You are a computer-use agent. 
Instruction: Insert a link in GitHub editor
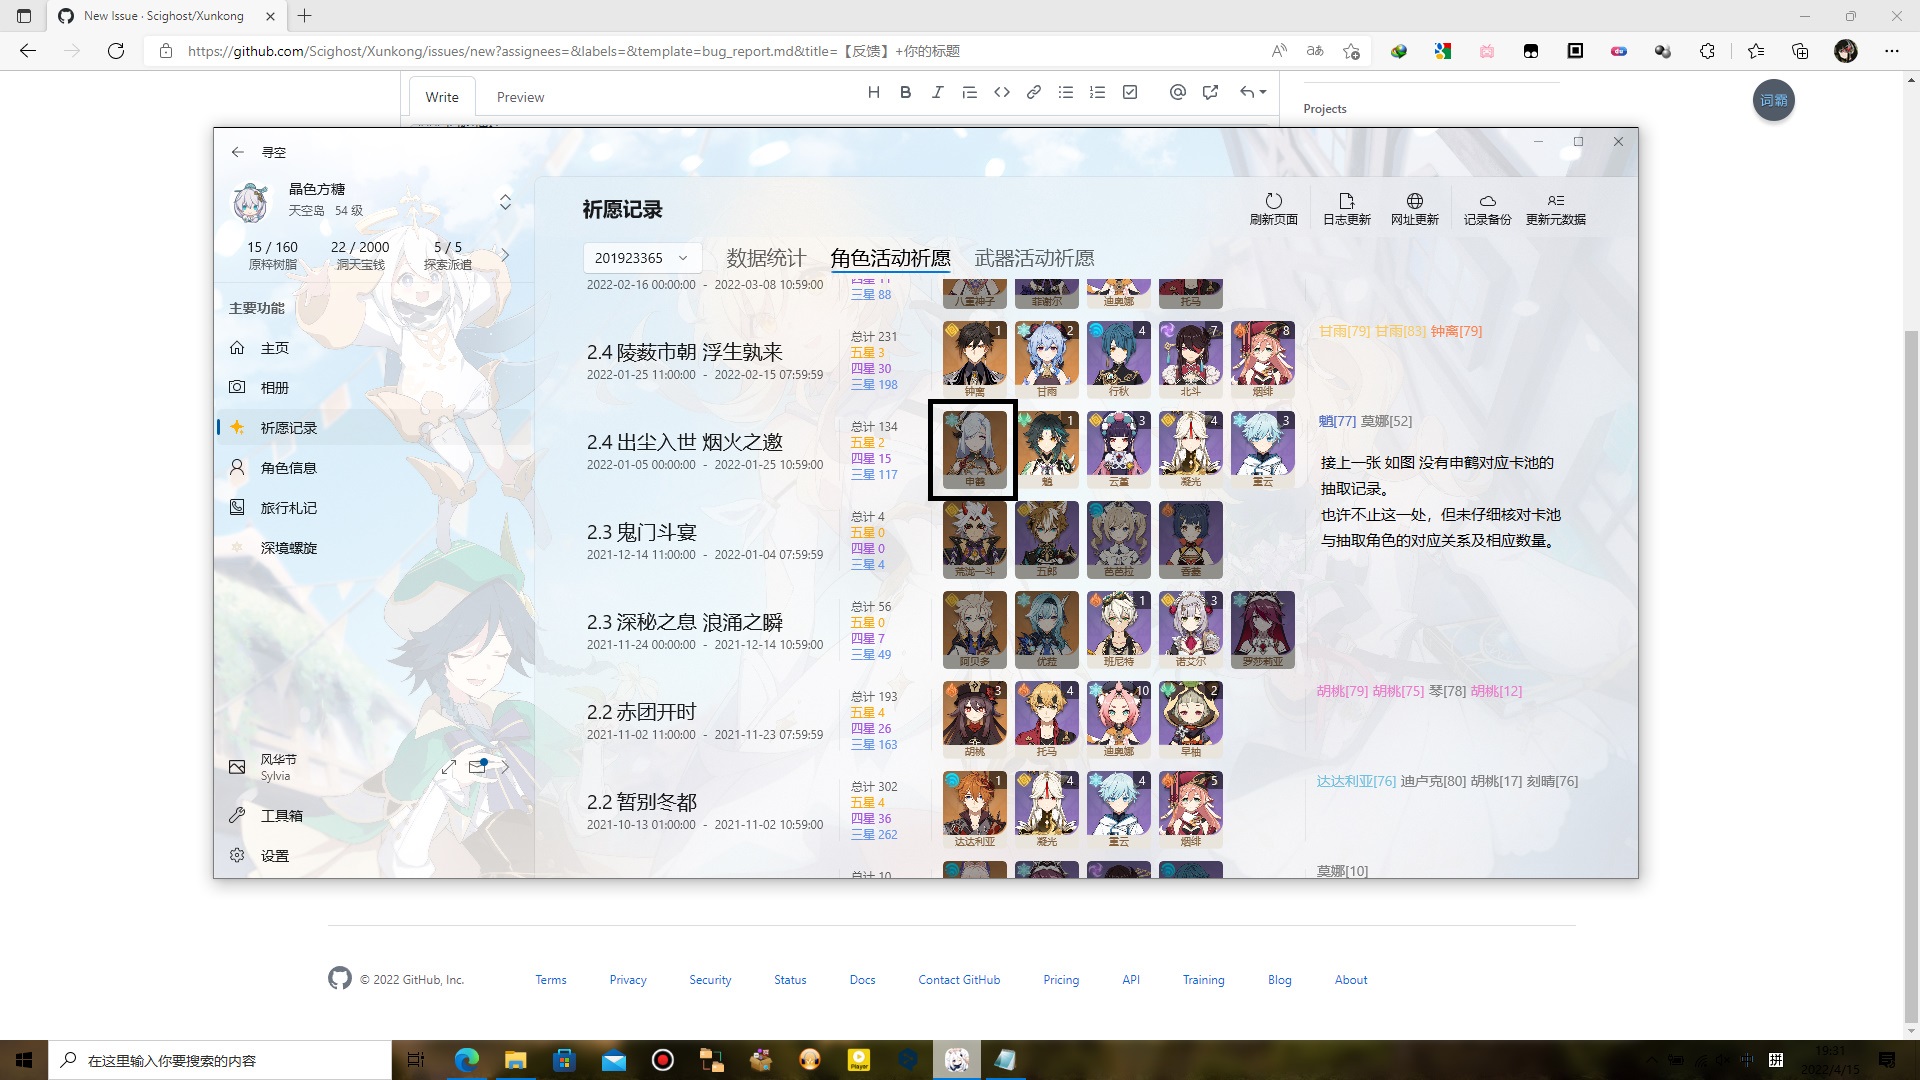point(1033,92)
